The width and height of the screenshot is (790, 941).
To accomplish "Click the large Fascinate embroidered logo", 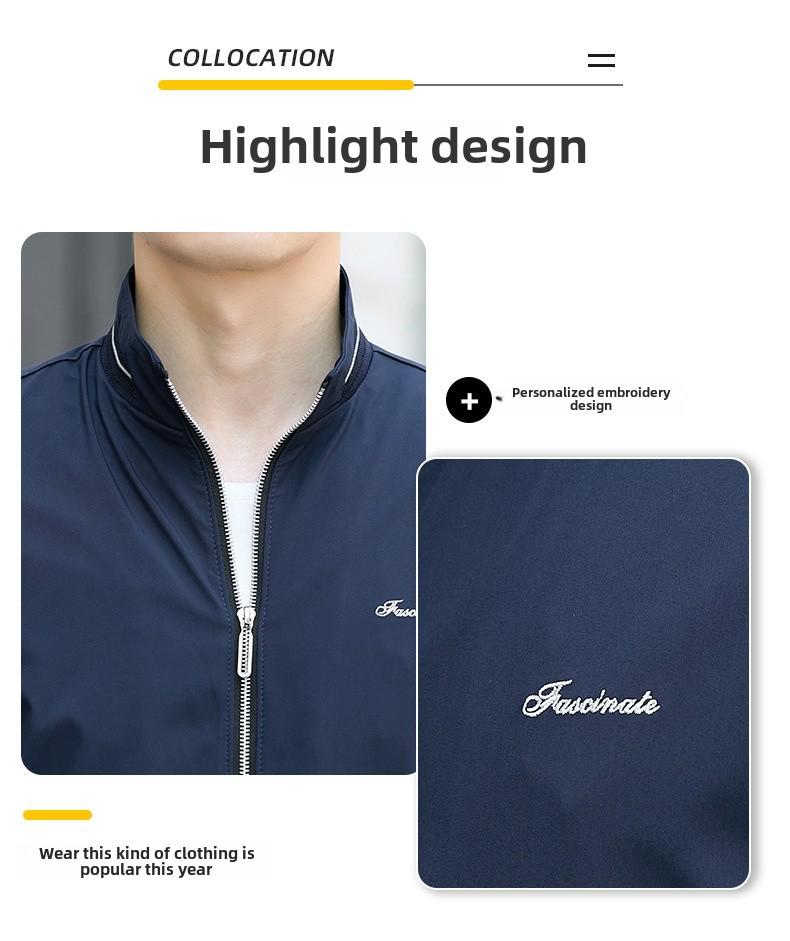I will pos(591,700).
